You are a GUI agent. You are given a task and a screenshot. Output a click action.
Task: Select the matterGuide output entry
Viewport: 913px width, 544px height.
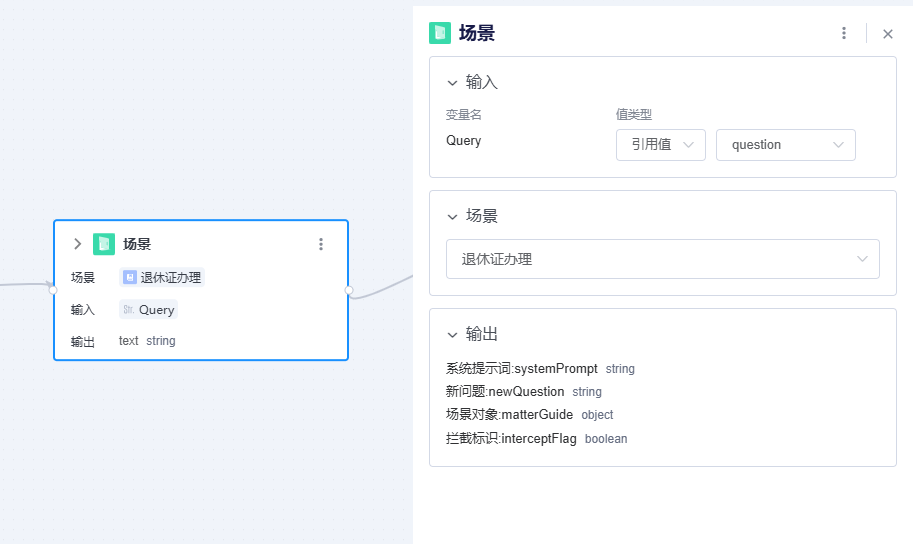(530, 415)
